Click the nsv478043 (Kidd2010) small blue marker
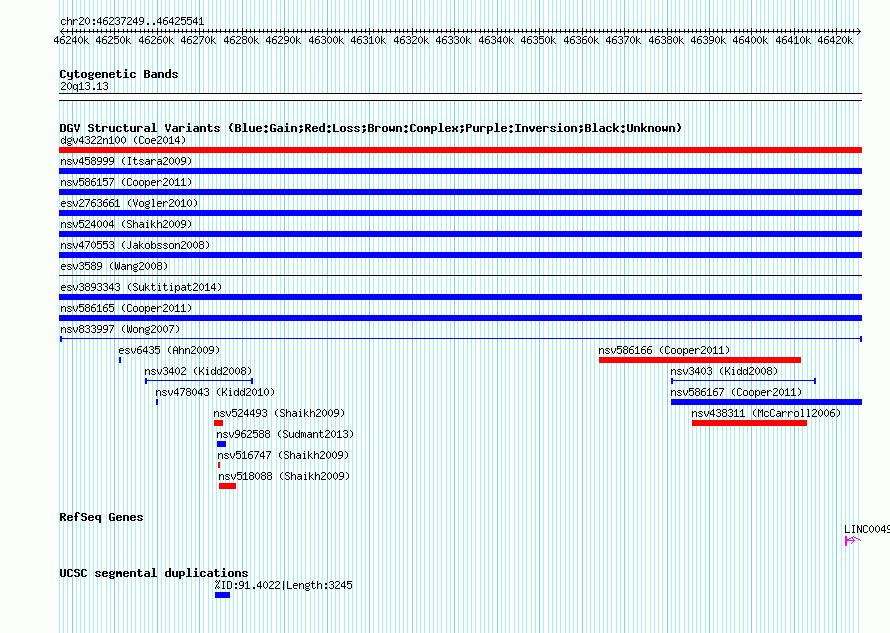 [157, 402]
